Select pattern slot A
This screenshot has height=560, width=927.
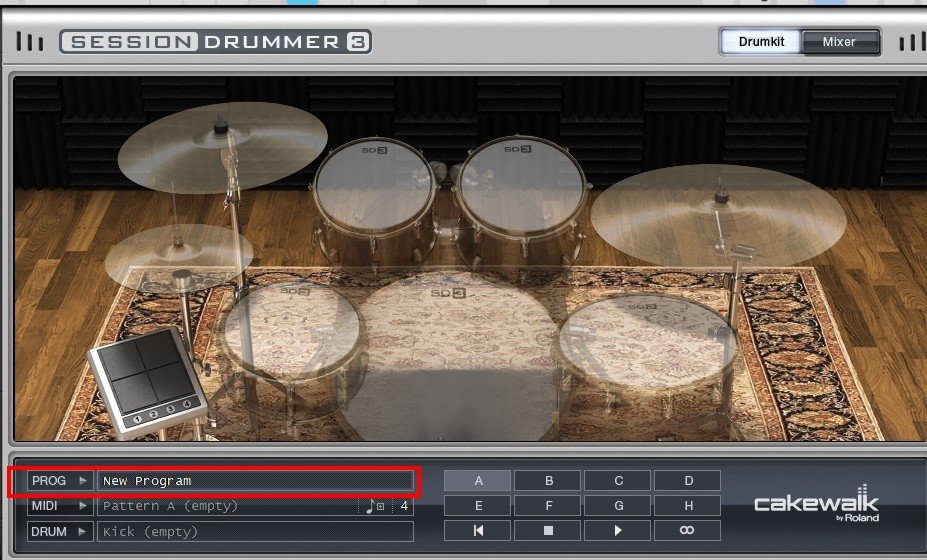[x=478, y=481]
